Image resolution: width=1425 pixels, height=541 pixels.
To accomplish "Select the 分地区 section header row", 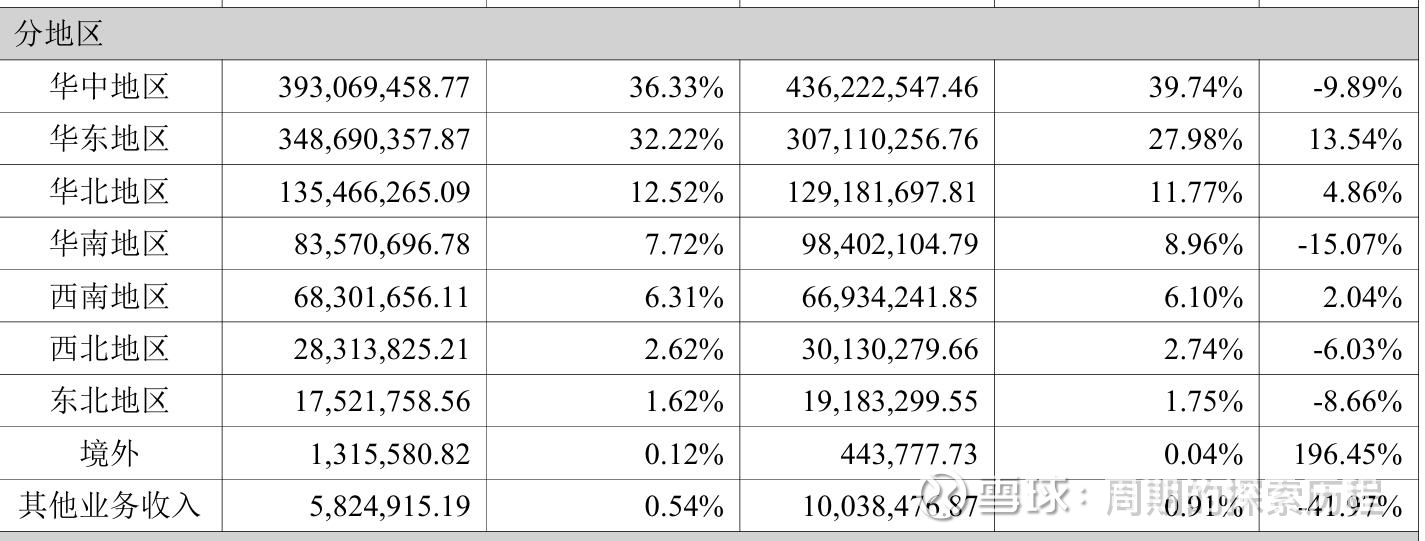I will 60,34.
